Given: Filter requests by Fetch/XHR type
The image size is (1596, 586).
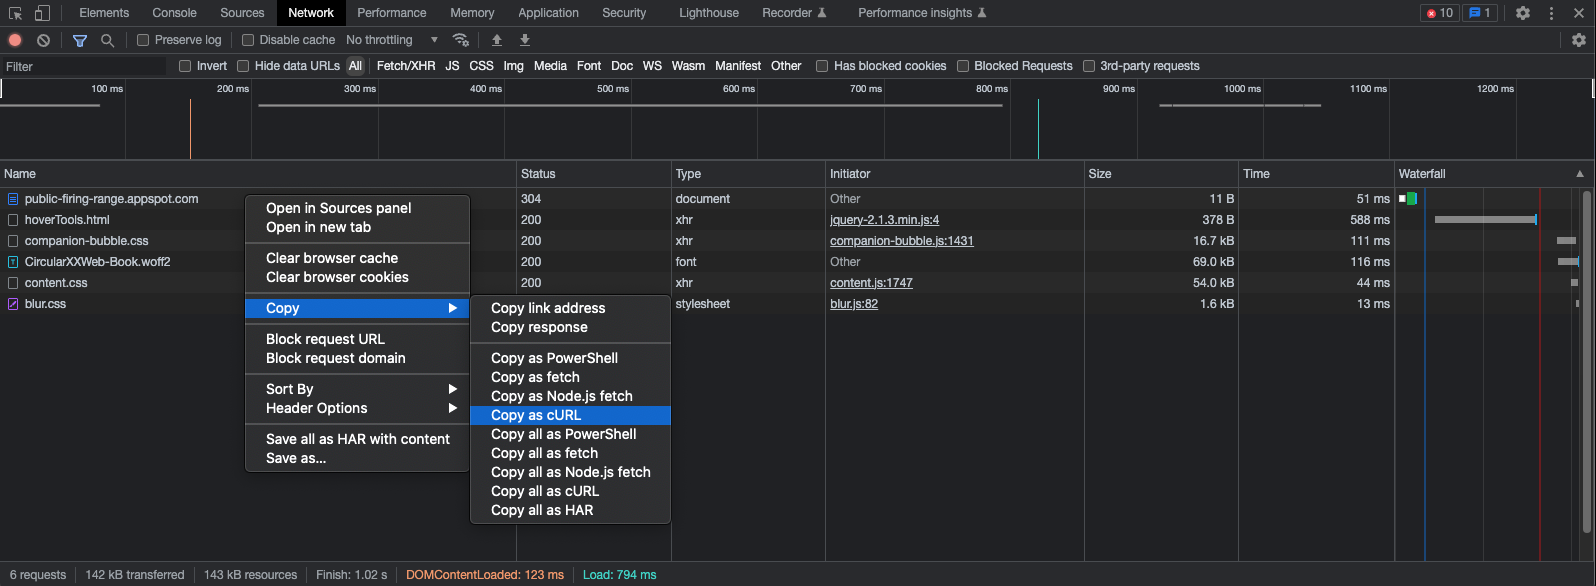Looking at the screenshot, I should (405, 66).
